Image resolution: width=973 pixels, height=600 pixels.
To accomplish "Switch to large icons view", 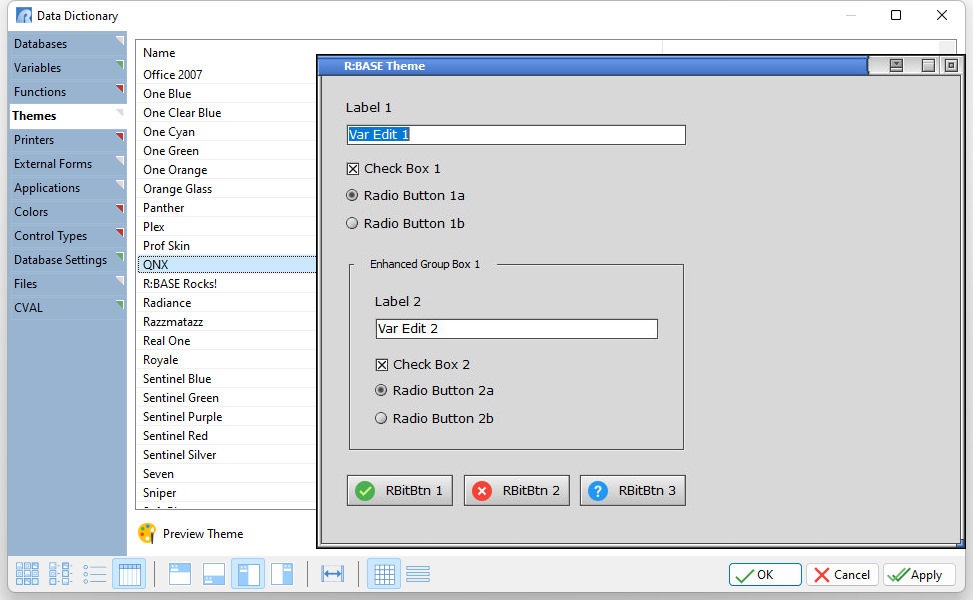I will coord(27,574).
